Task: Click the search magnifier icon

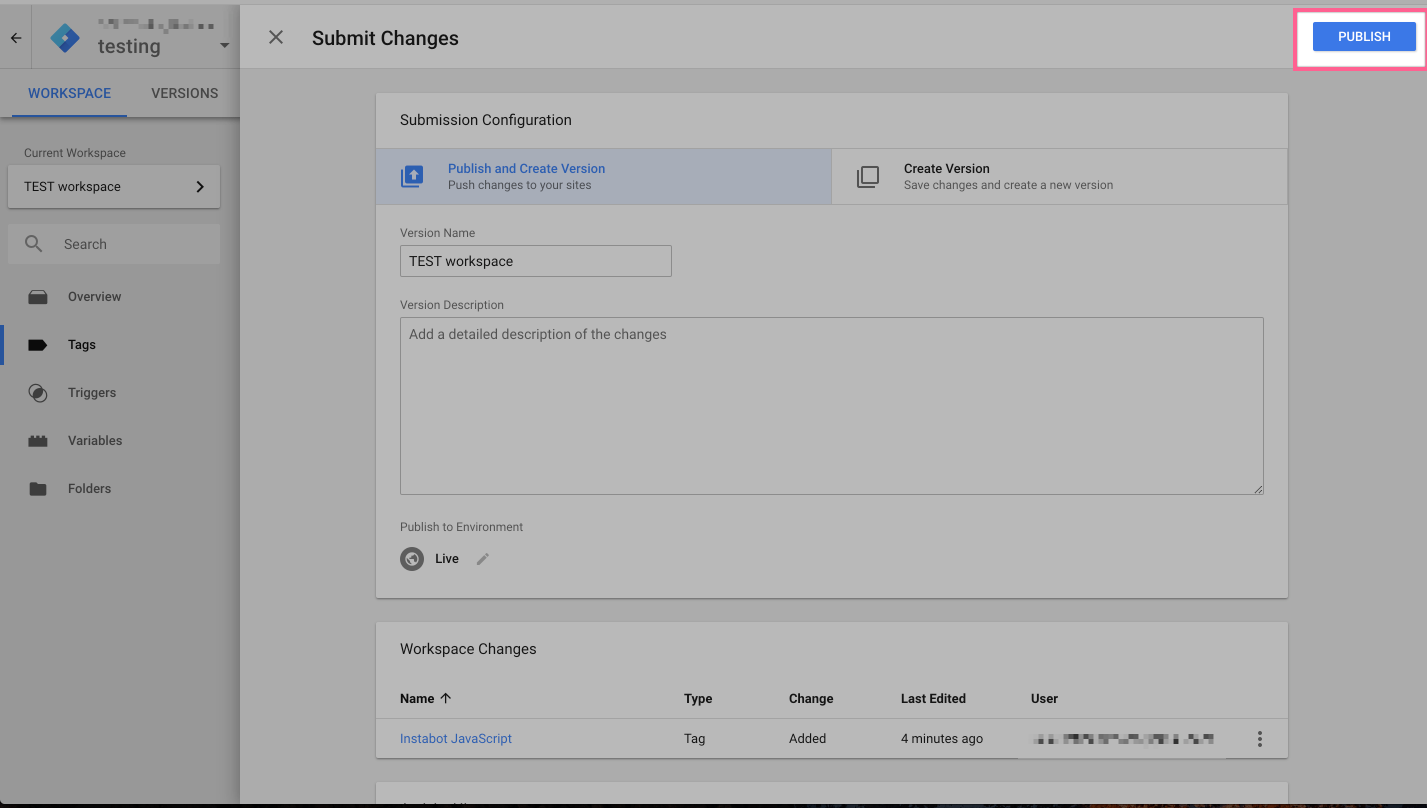Action: click(x=34, y=244)
